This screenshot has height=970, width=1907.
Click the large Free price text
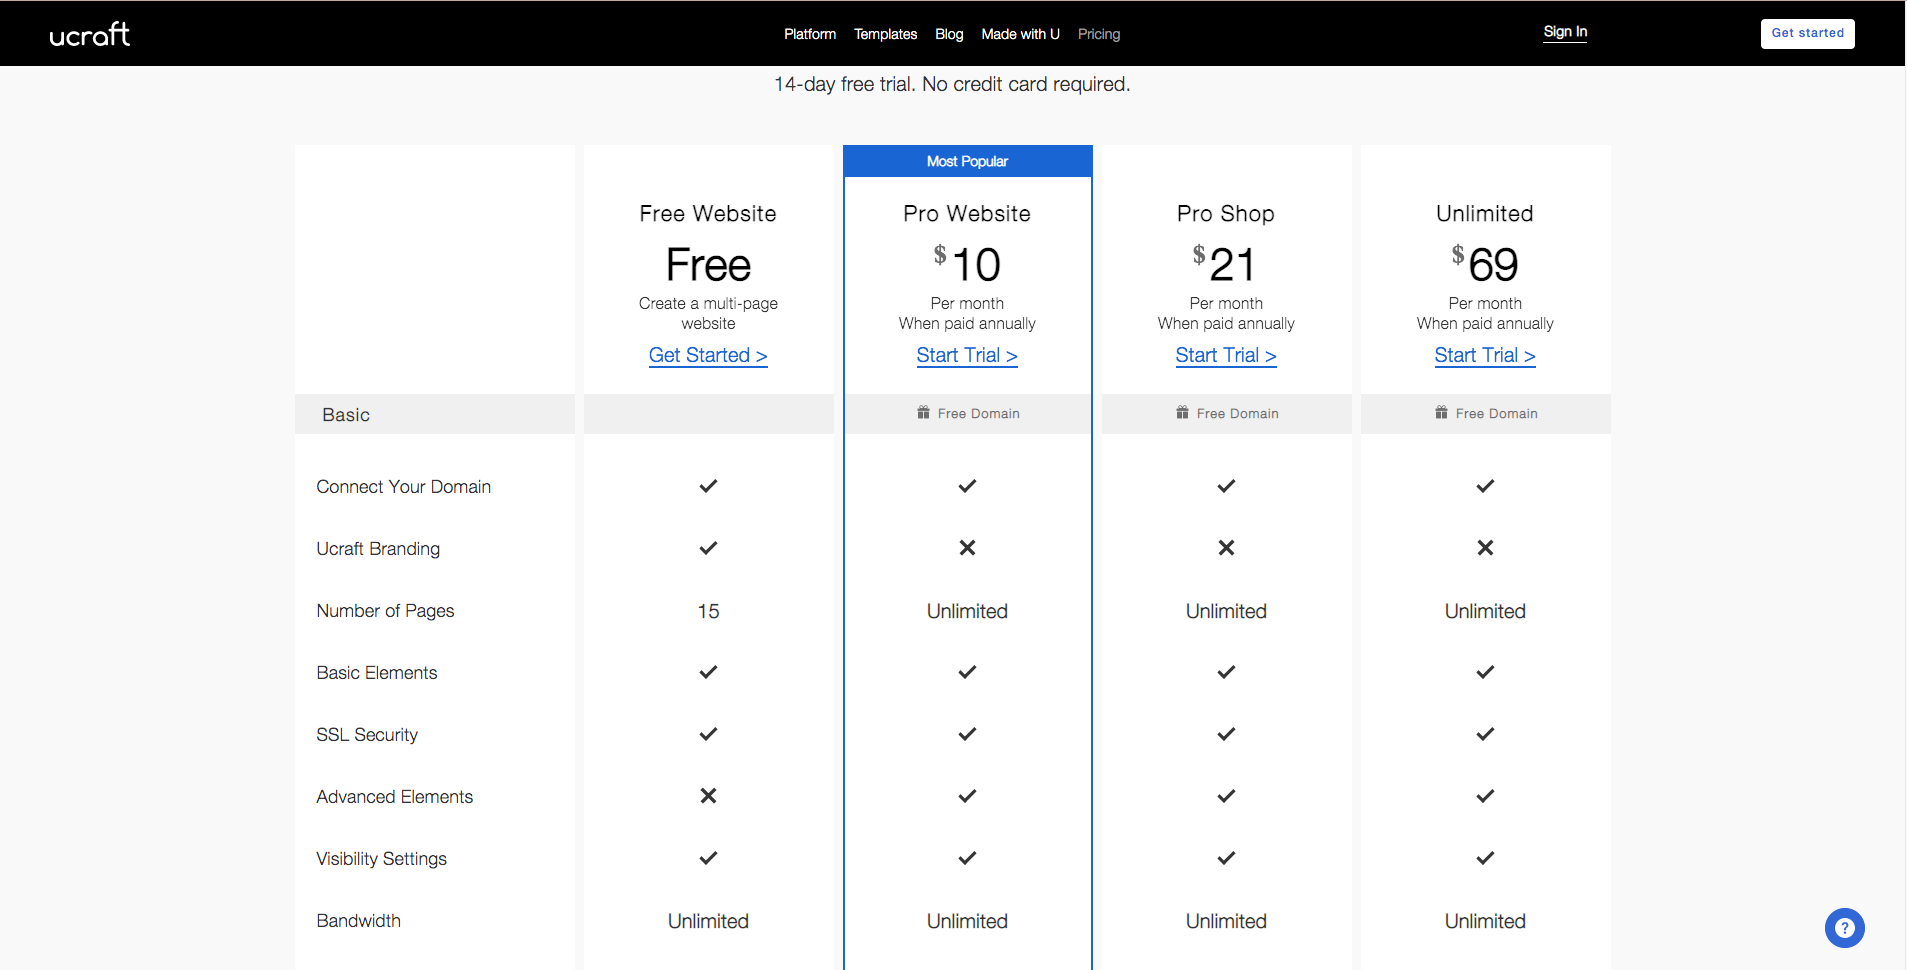(708, 265)
